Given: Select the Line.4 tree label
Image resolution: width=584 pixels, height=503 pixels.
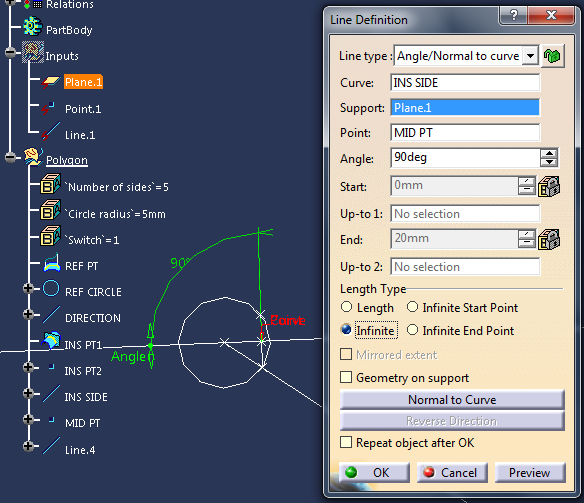Looking at the screenshot, I should pyautogui.click(x=80, y=450).
